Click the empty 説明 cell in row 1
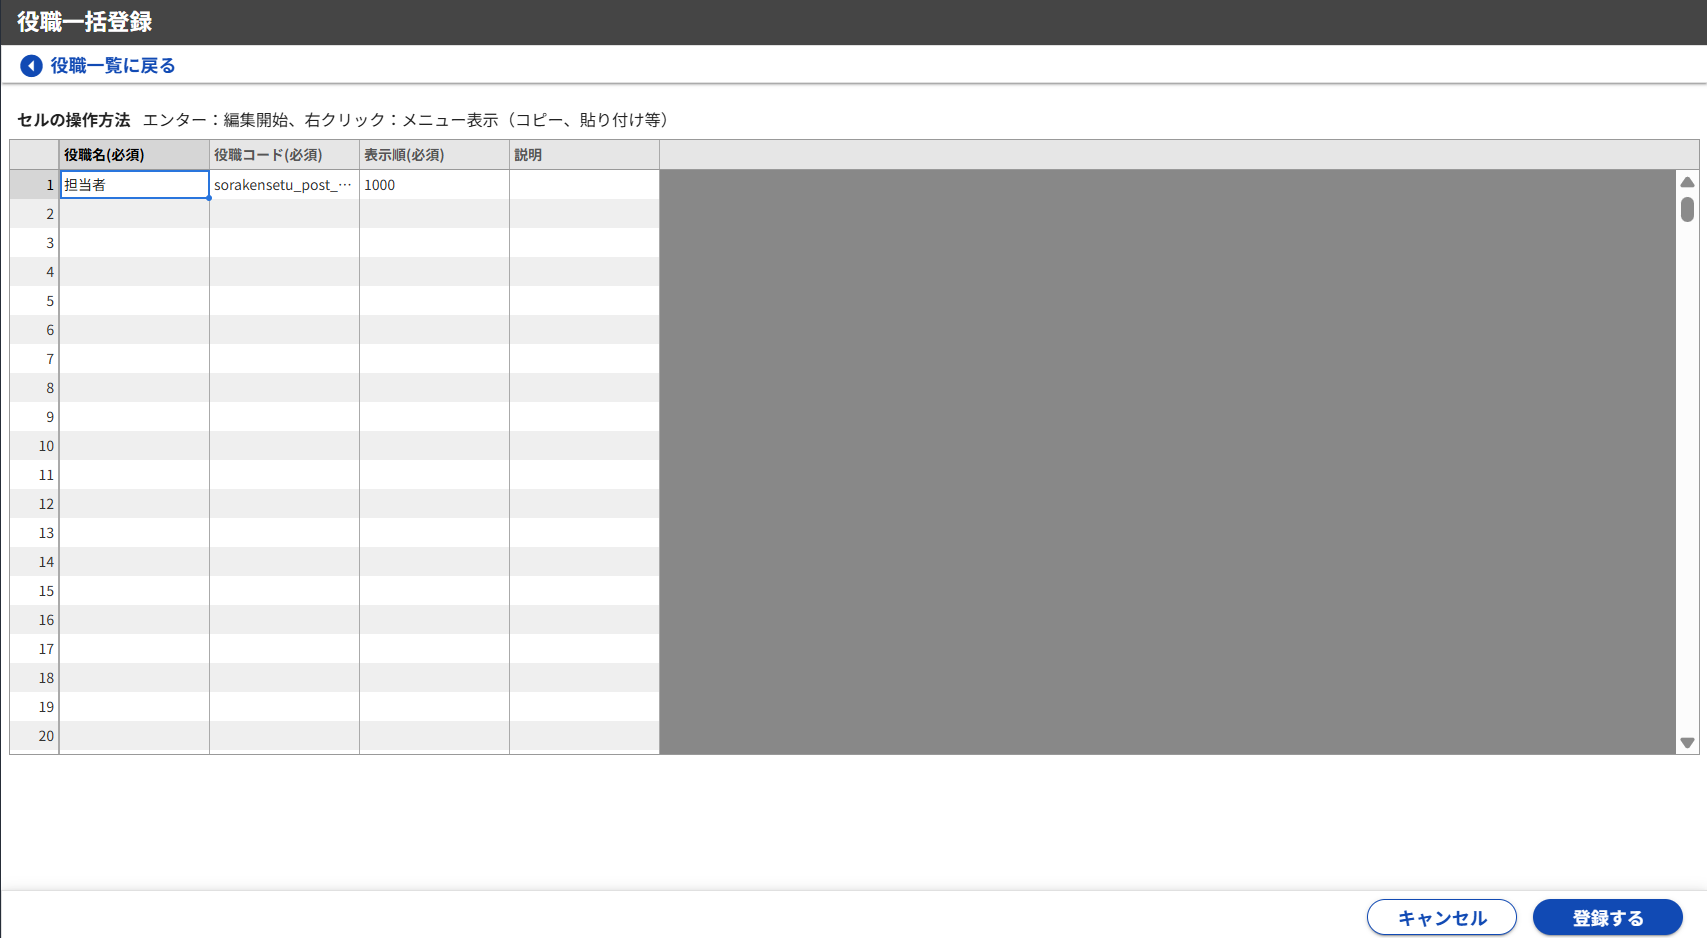Image resolution: width=1707 pixels, height=938 pixels. 584,185
